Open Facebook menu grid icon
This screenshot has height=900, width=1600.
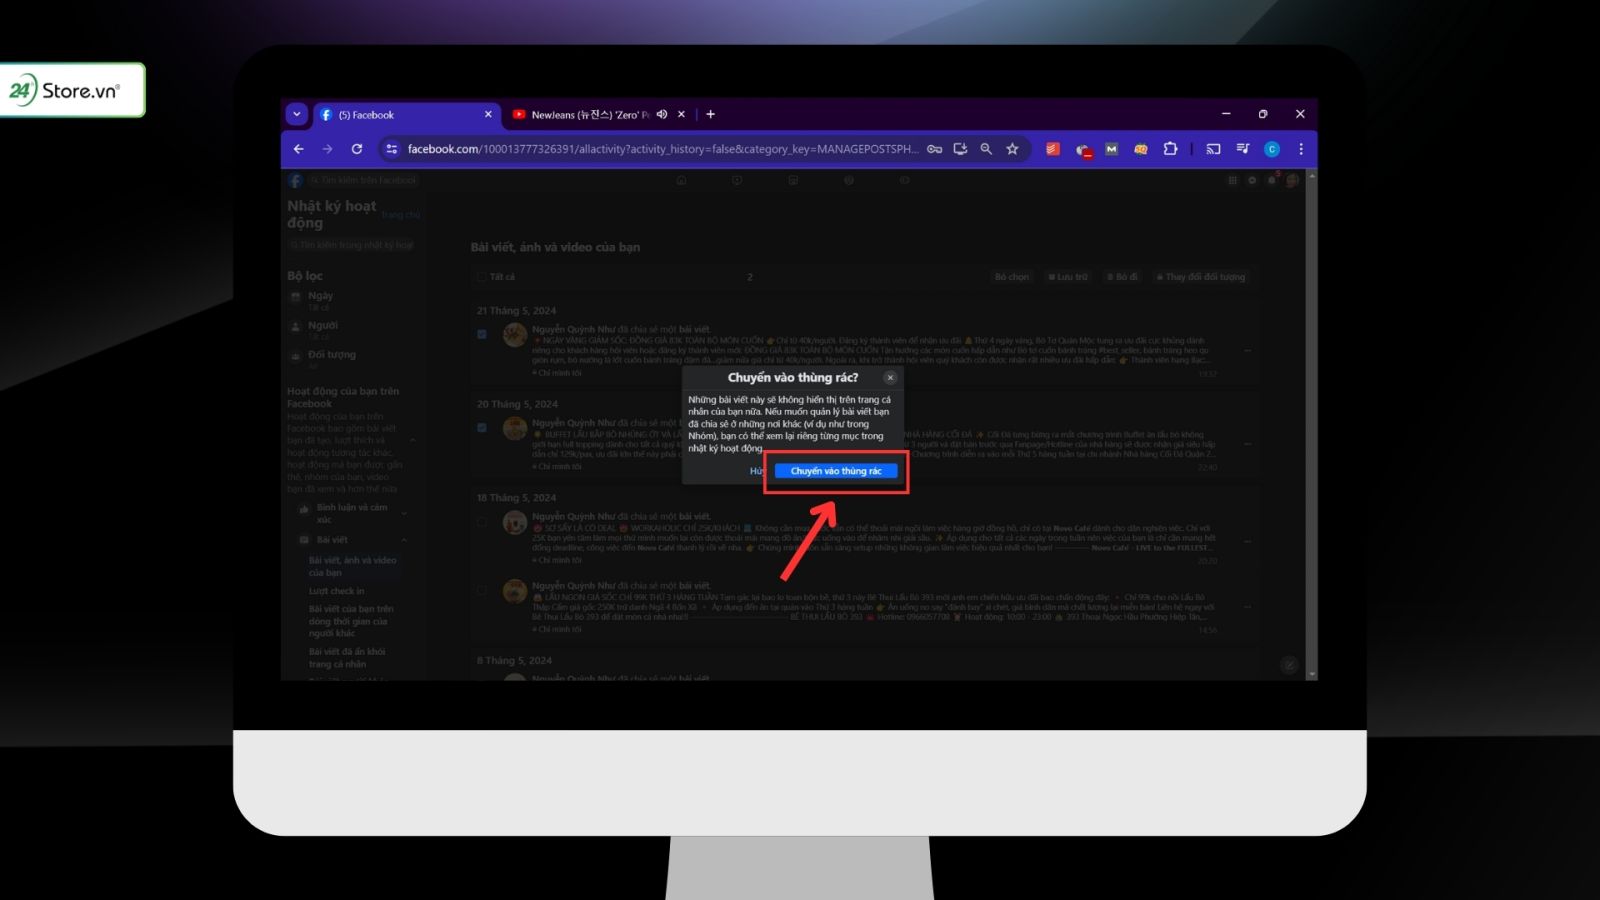(1232, 181)
